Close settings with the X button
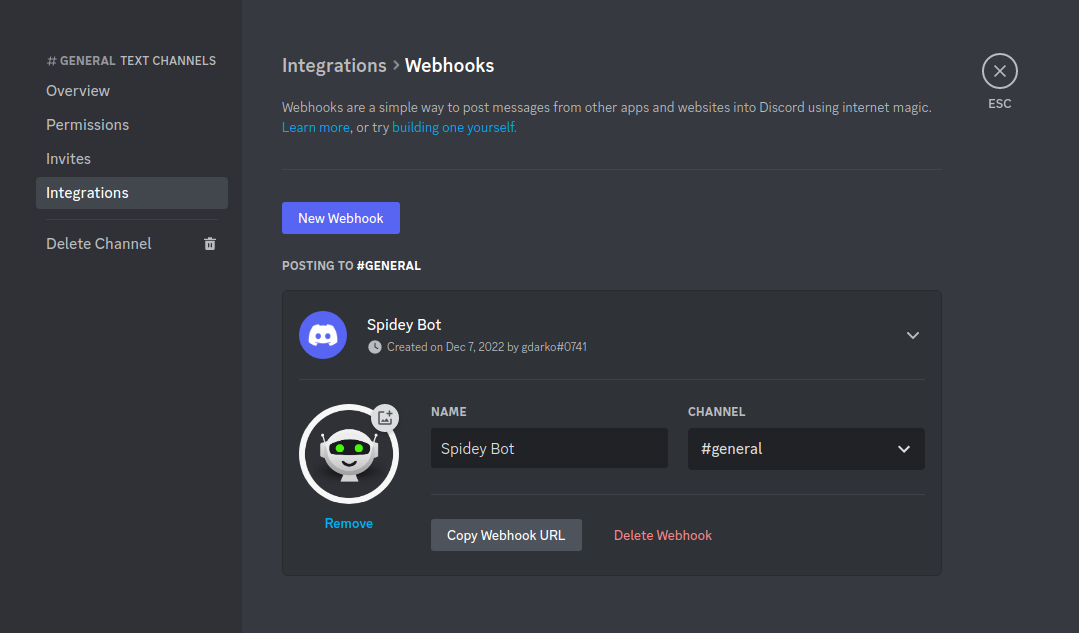The image size is (1079, 633). (999, 72)
